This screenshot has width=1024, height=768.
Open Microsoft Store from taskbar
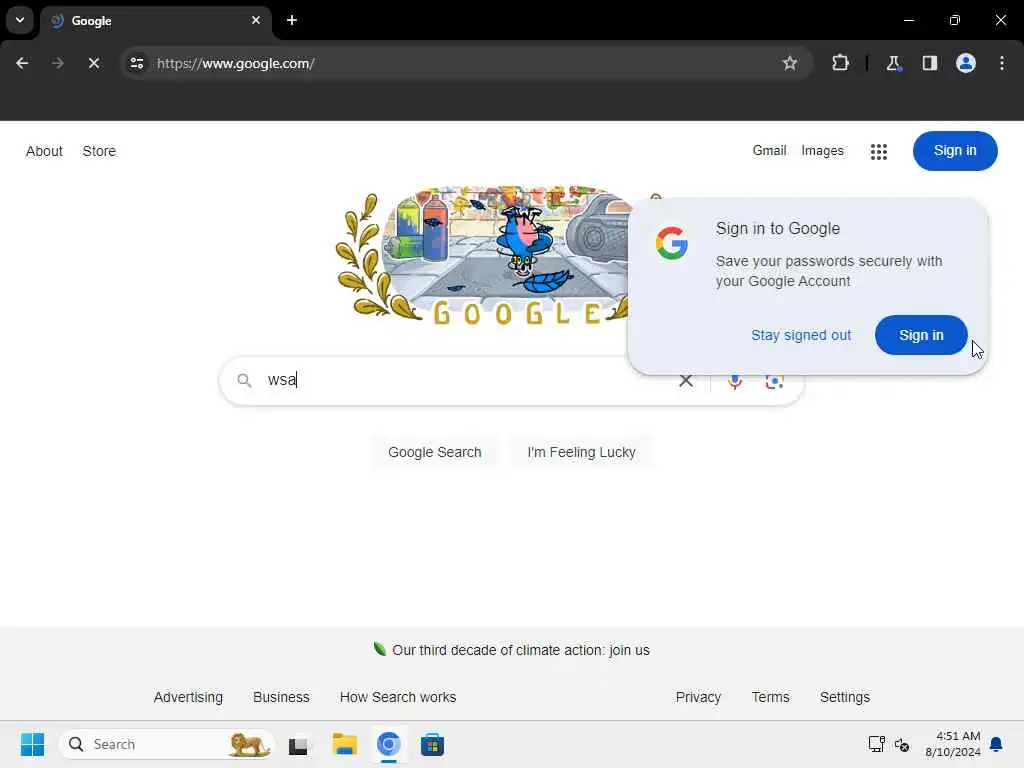tap(432, 744)
